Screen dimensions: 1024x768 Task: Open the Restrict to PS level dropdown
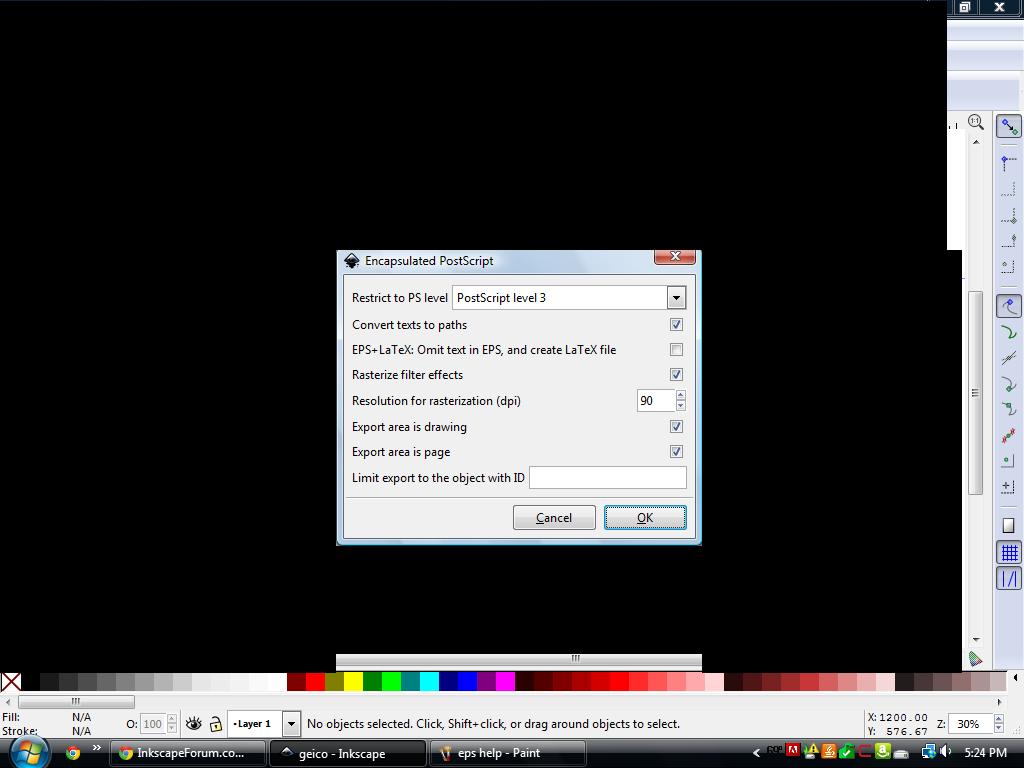tap(676, 297)
